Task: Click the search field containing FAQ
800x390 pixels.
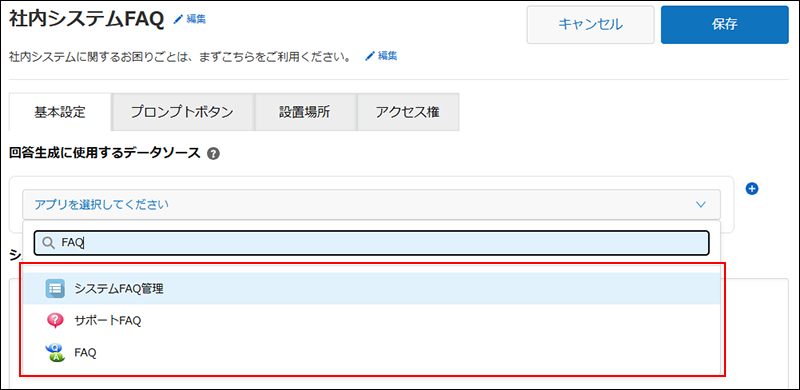Action: click(371, 243)
